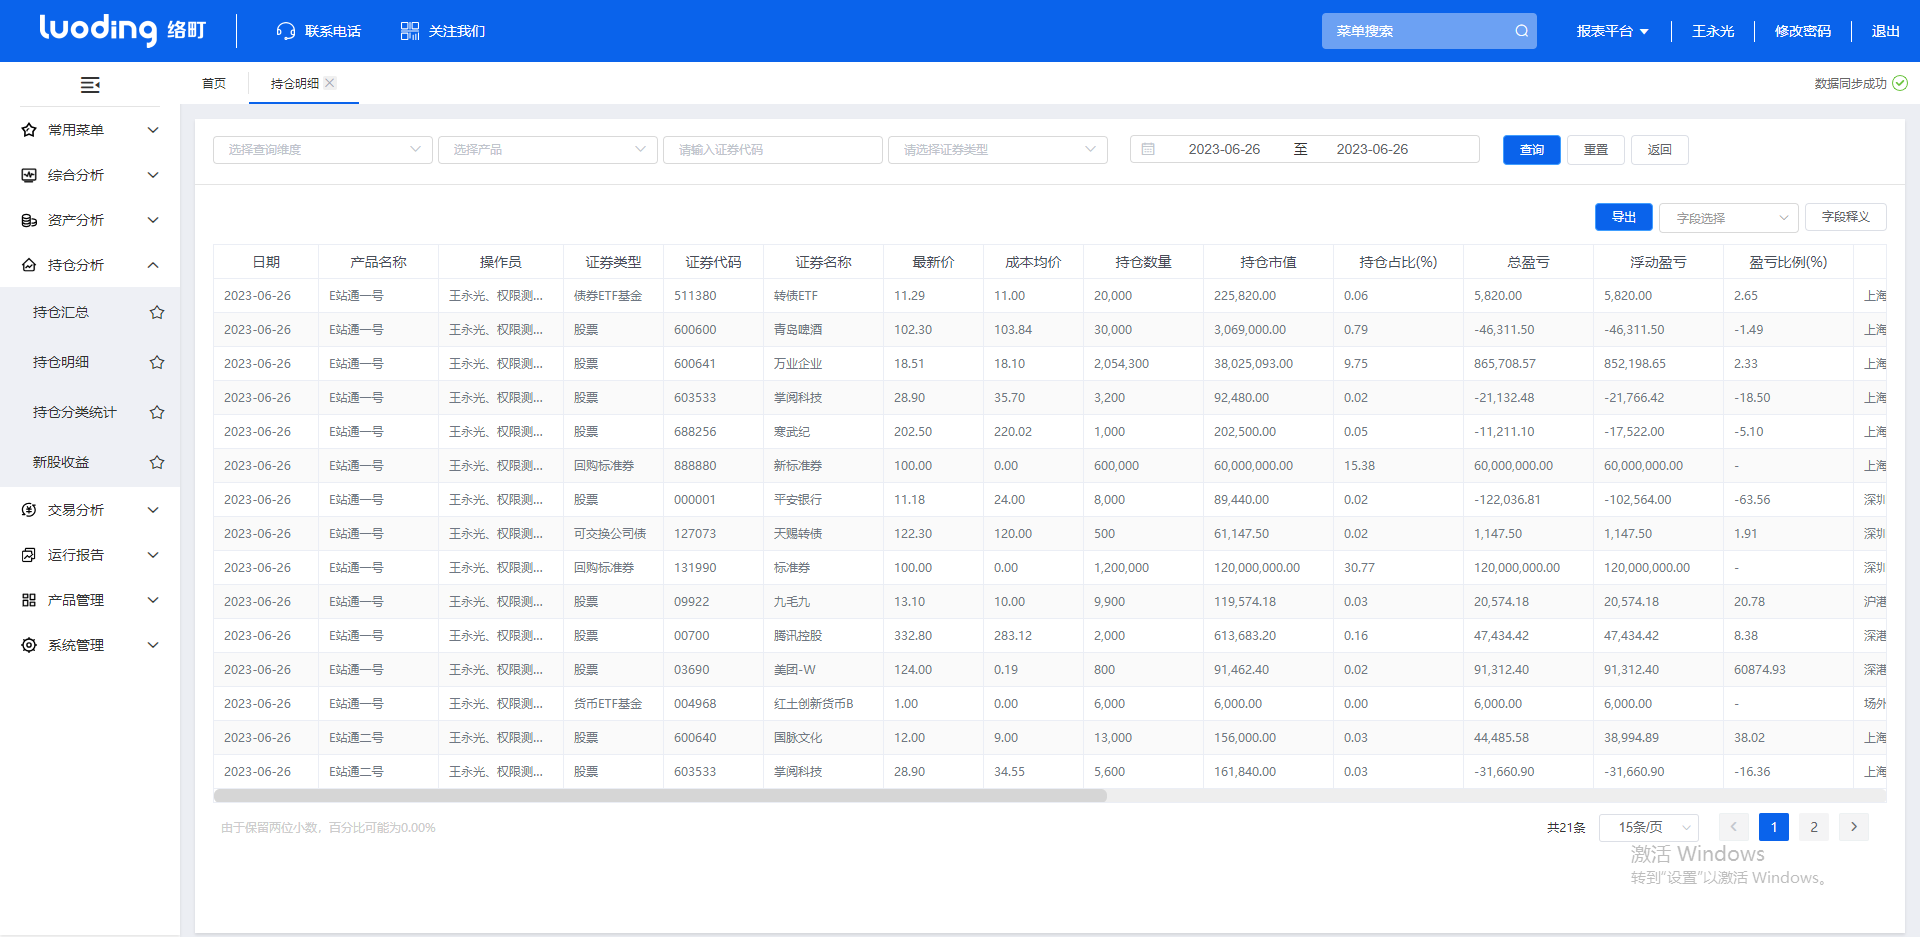
Task: Click the 60874.93 profit ratio cell
Action: click(1788, 670)
